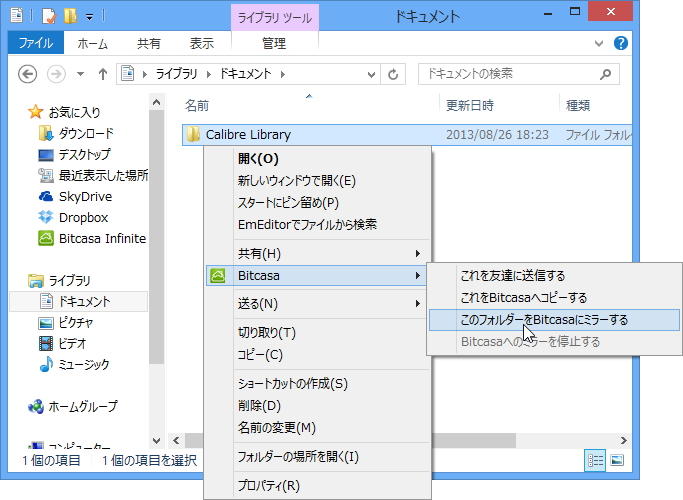The height and width of the screenshot is (500, 683).
Task: Select the ライブラリ ツール contextual tab
Action: (x=275, y=18)
